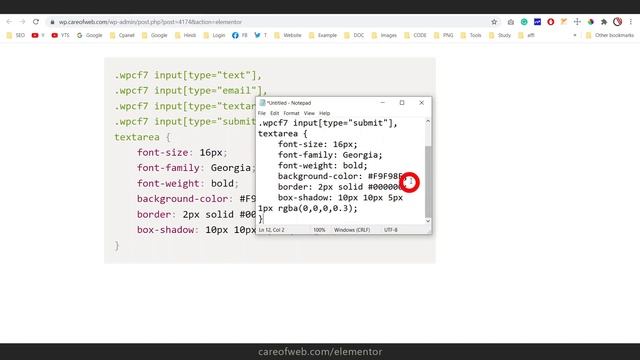Open Notepad's File menu

(x=262, y=113)
